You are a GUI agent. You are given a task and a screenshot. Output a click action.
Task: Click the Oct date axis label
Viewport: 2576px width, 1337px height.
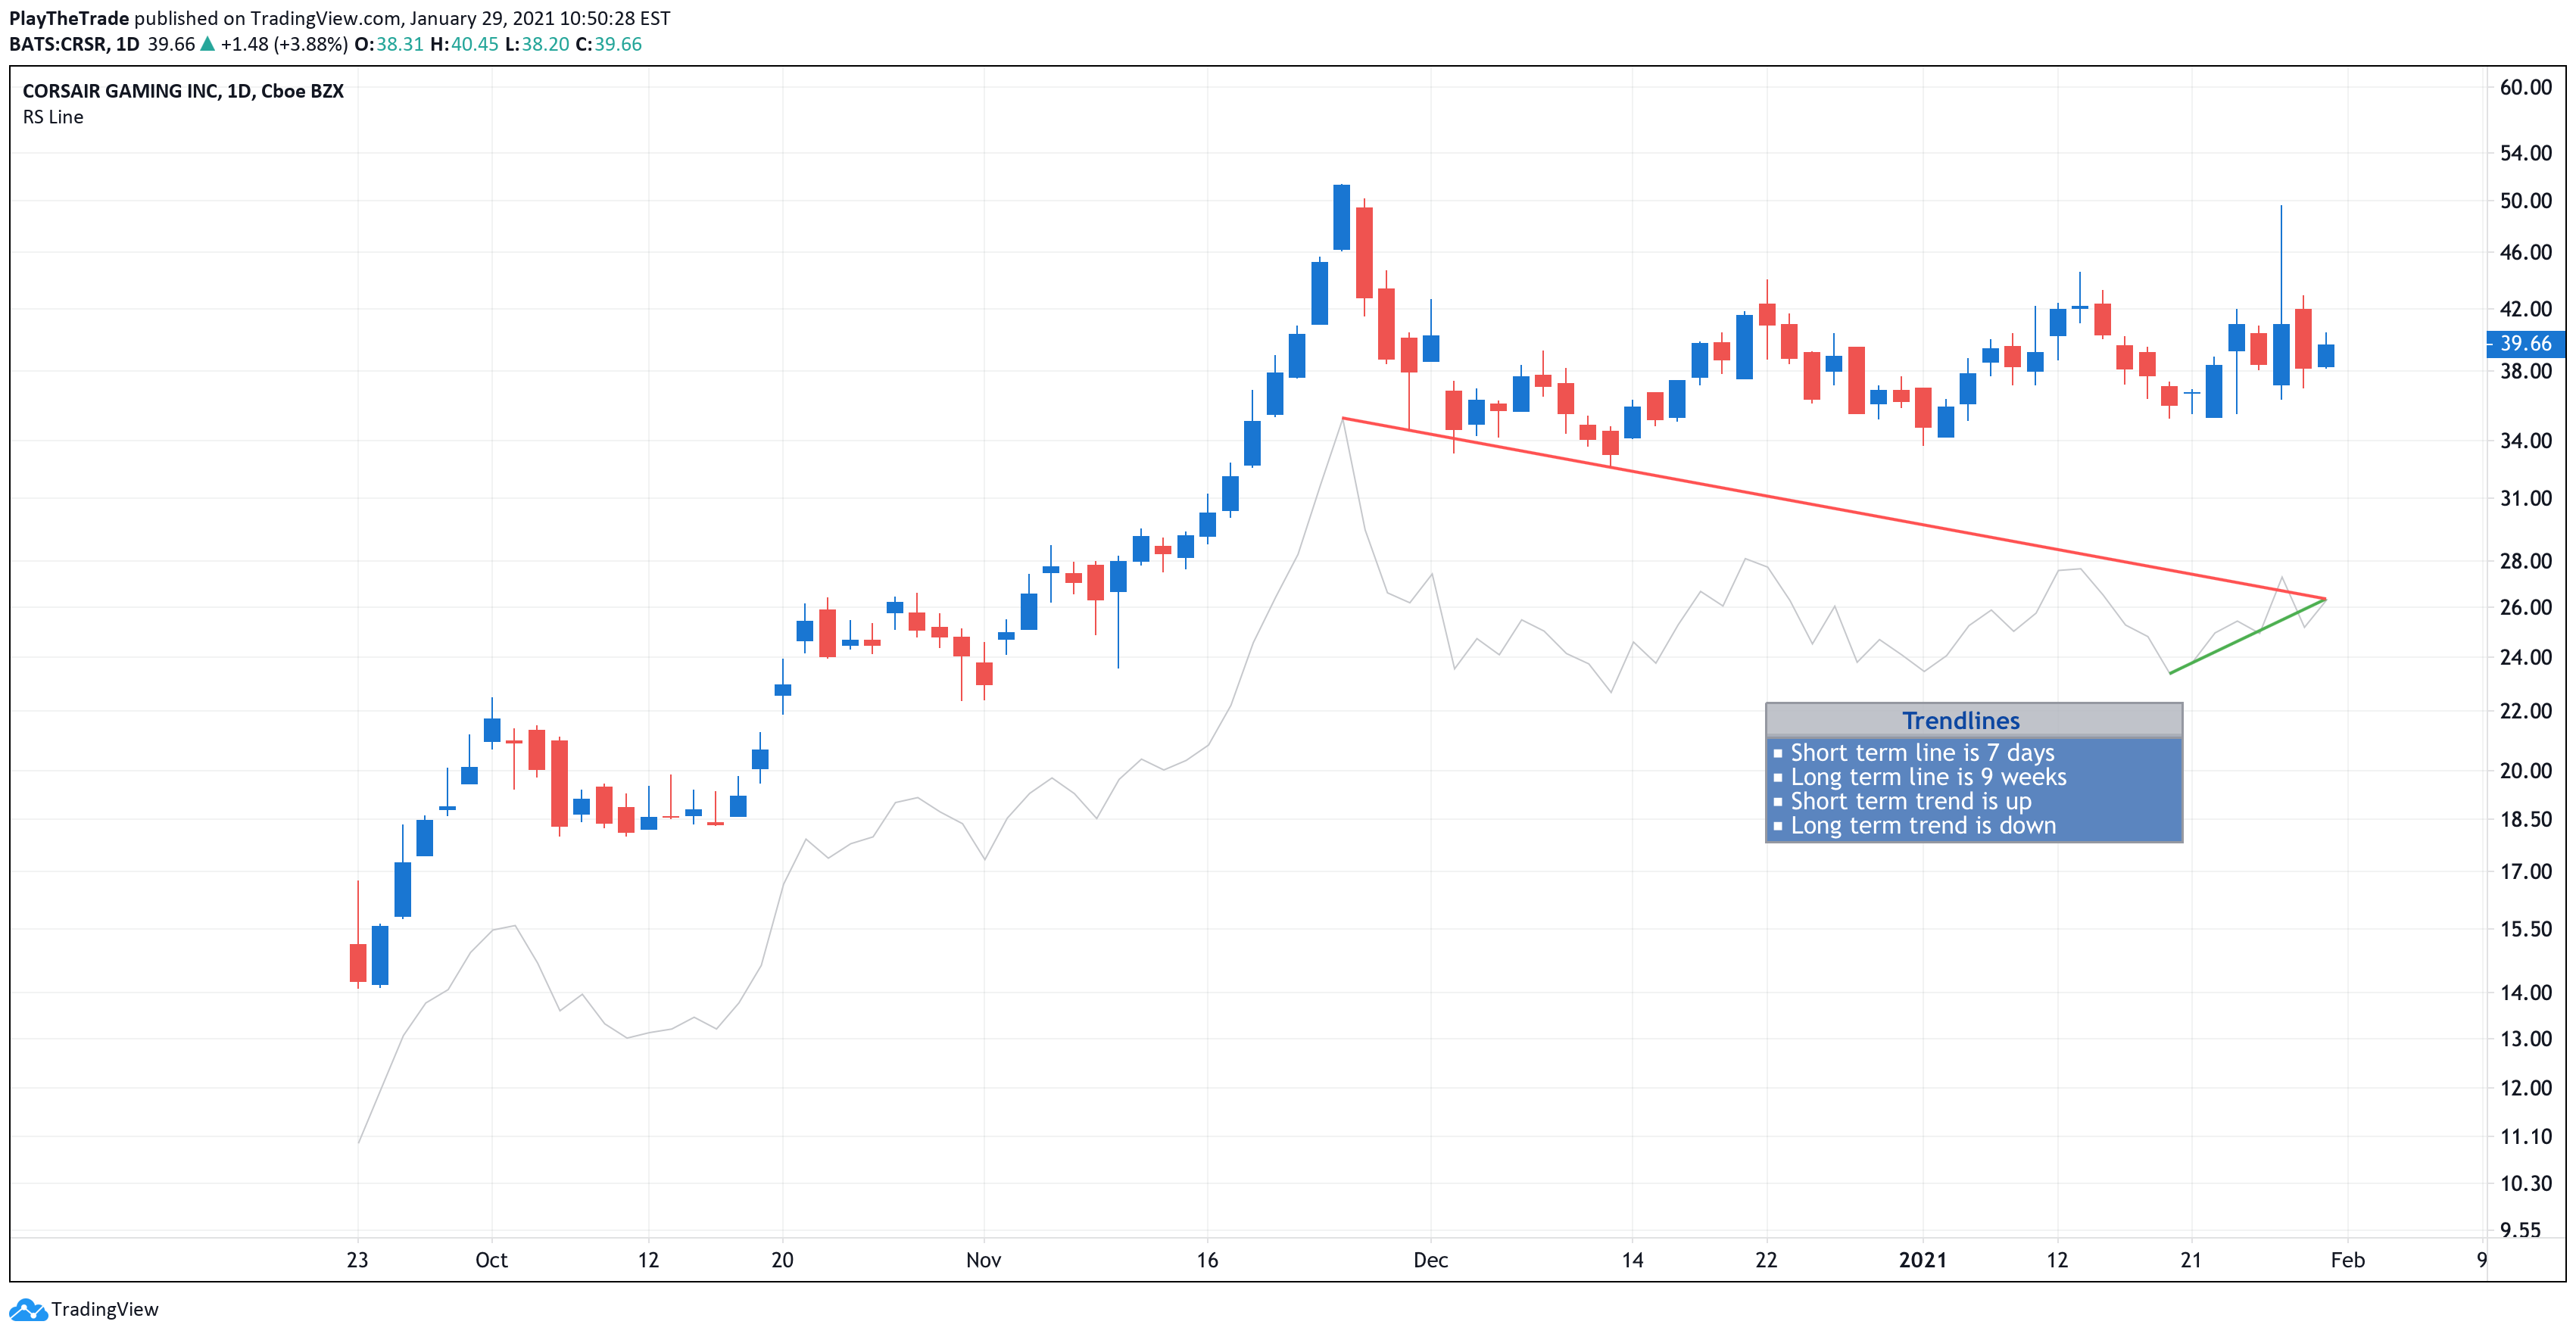coord(491,1260)
